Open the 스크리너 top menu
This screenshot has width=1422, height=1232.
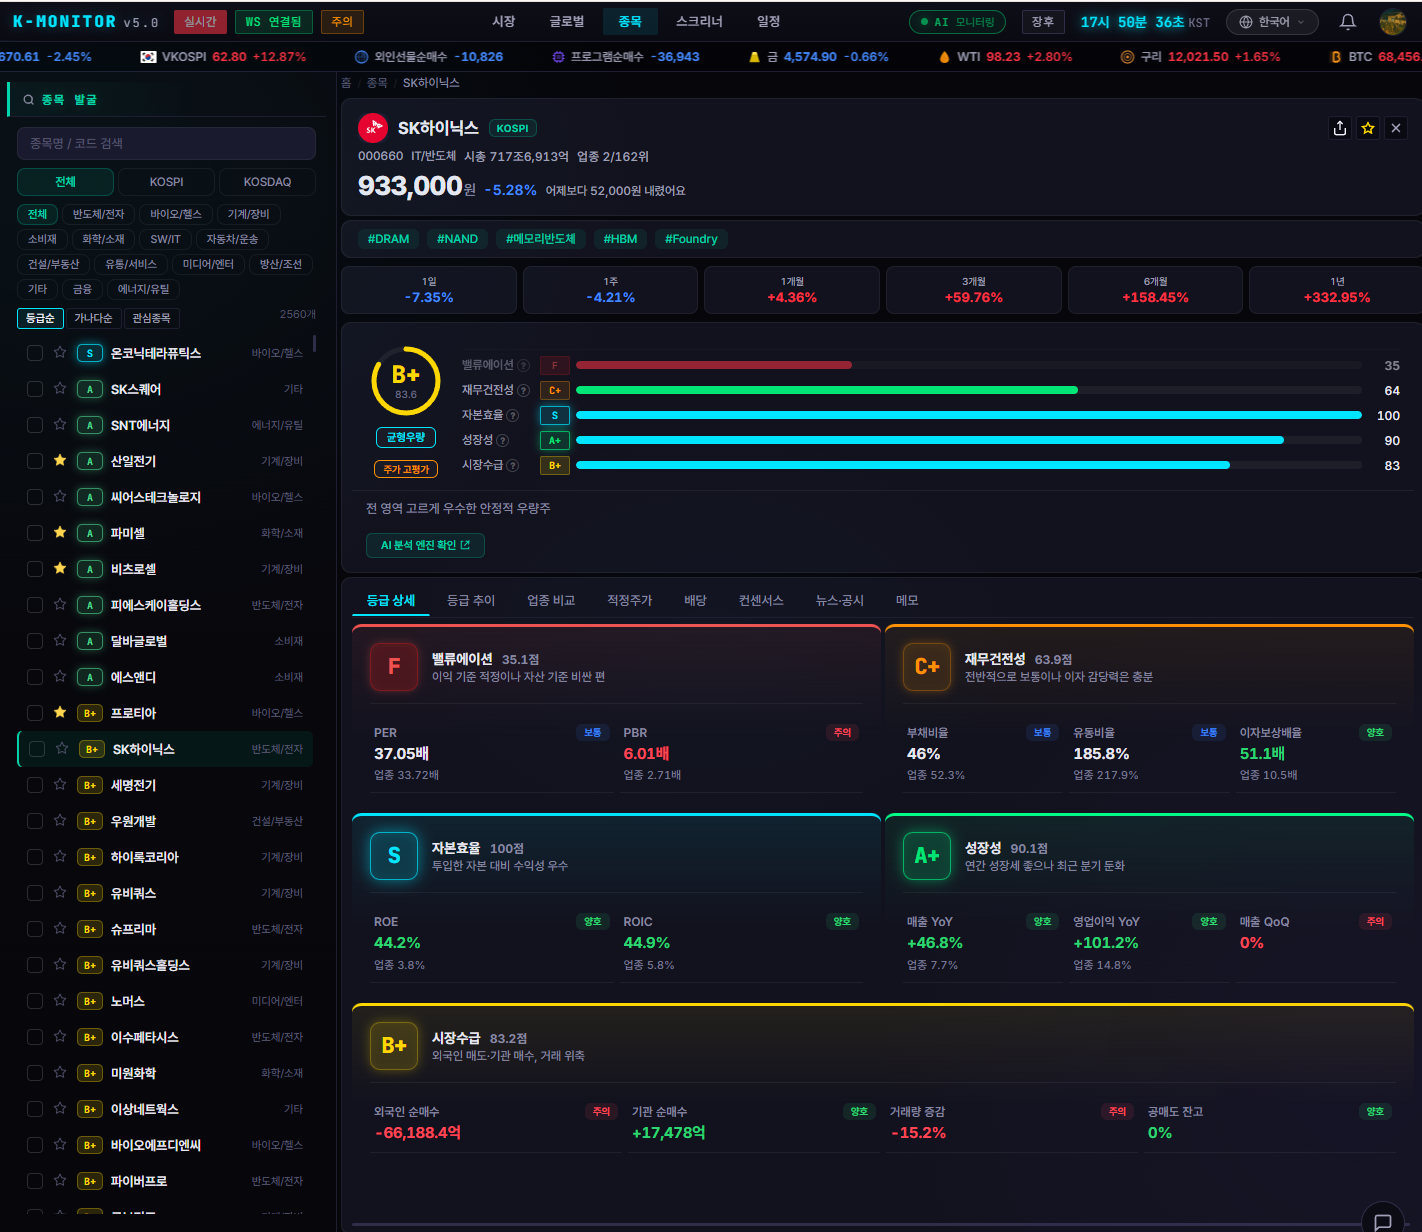(699, 22)
